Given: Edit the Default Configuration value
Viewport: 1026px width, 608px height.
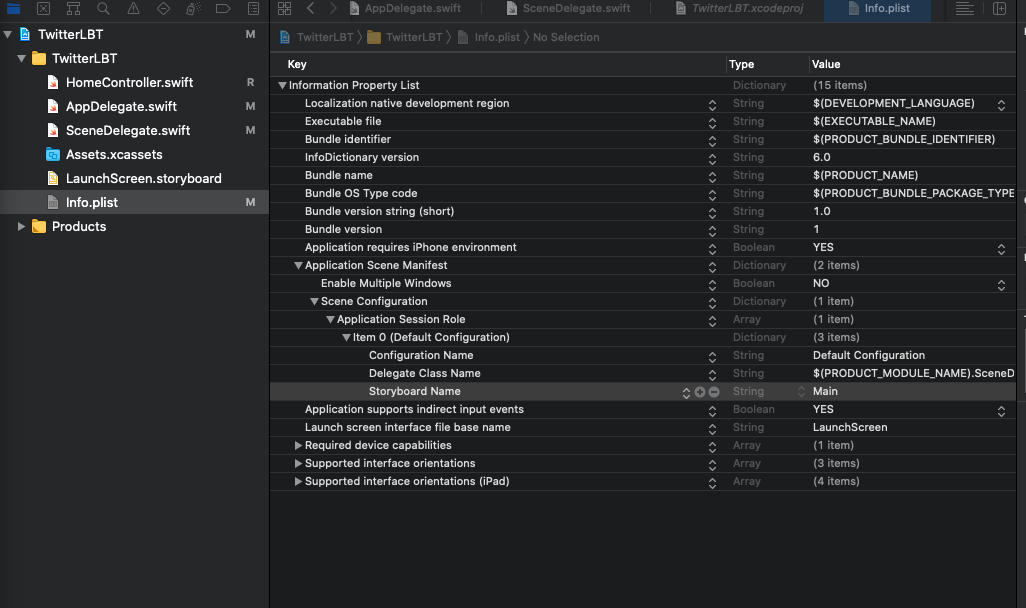Looking at the screenshot, I should point(869,355).
